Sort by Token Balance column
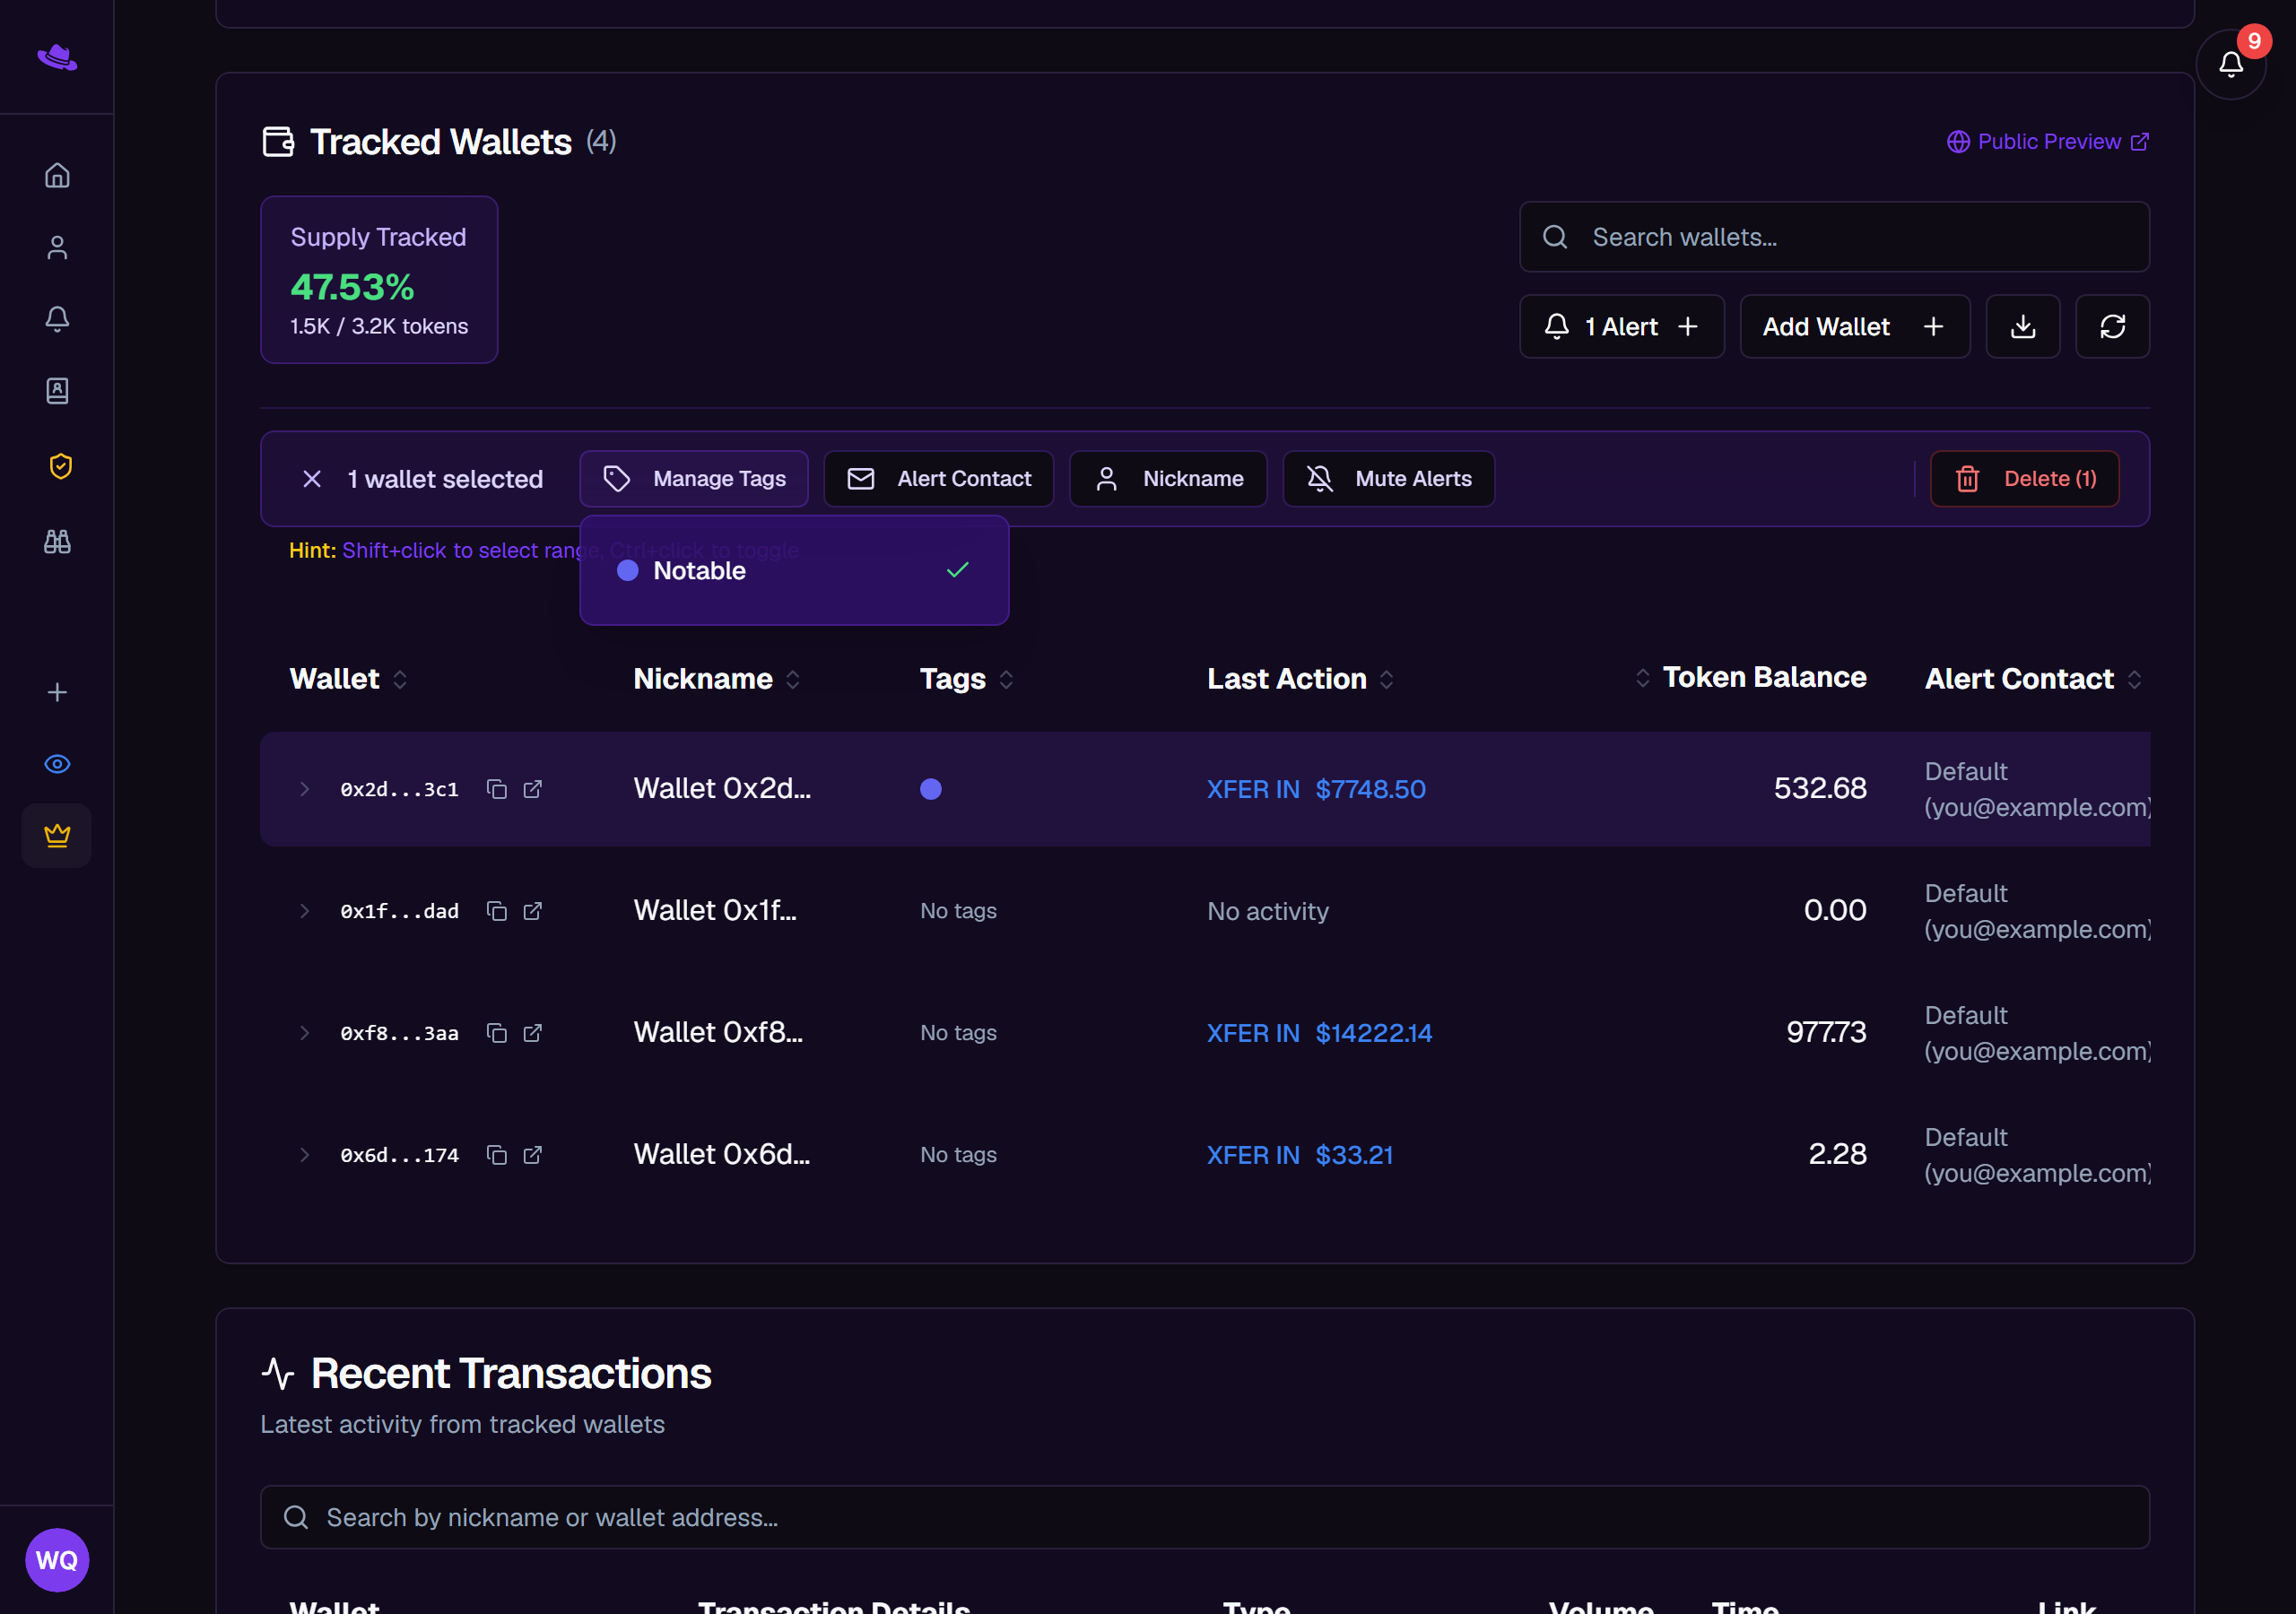This screenshot has height=1614, width=2296. tap(1750, 677)
